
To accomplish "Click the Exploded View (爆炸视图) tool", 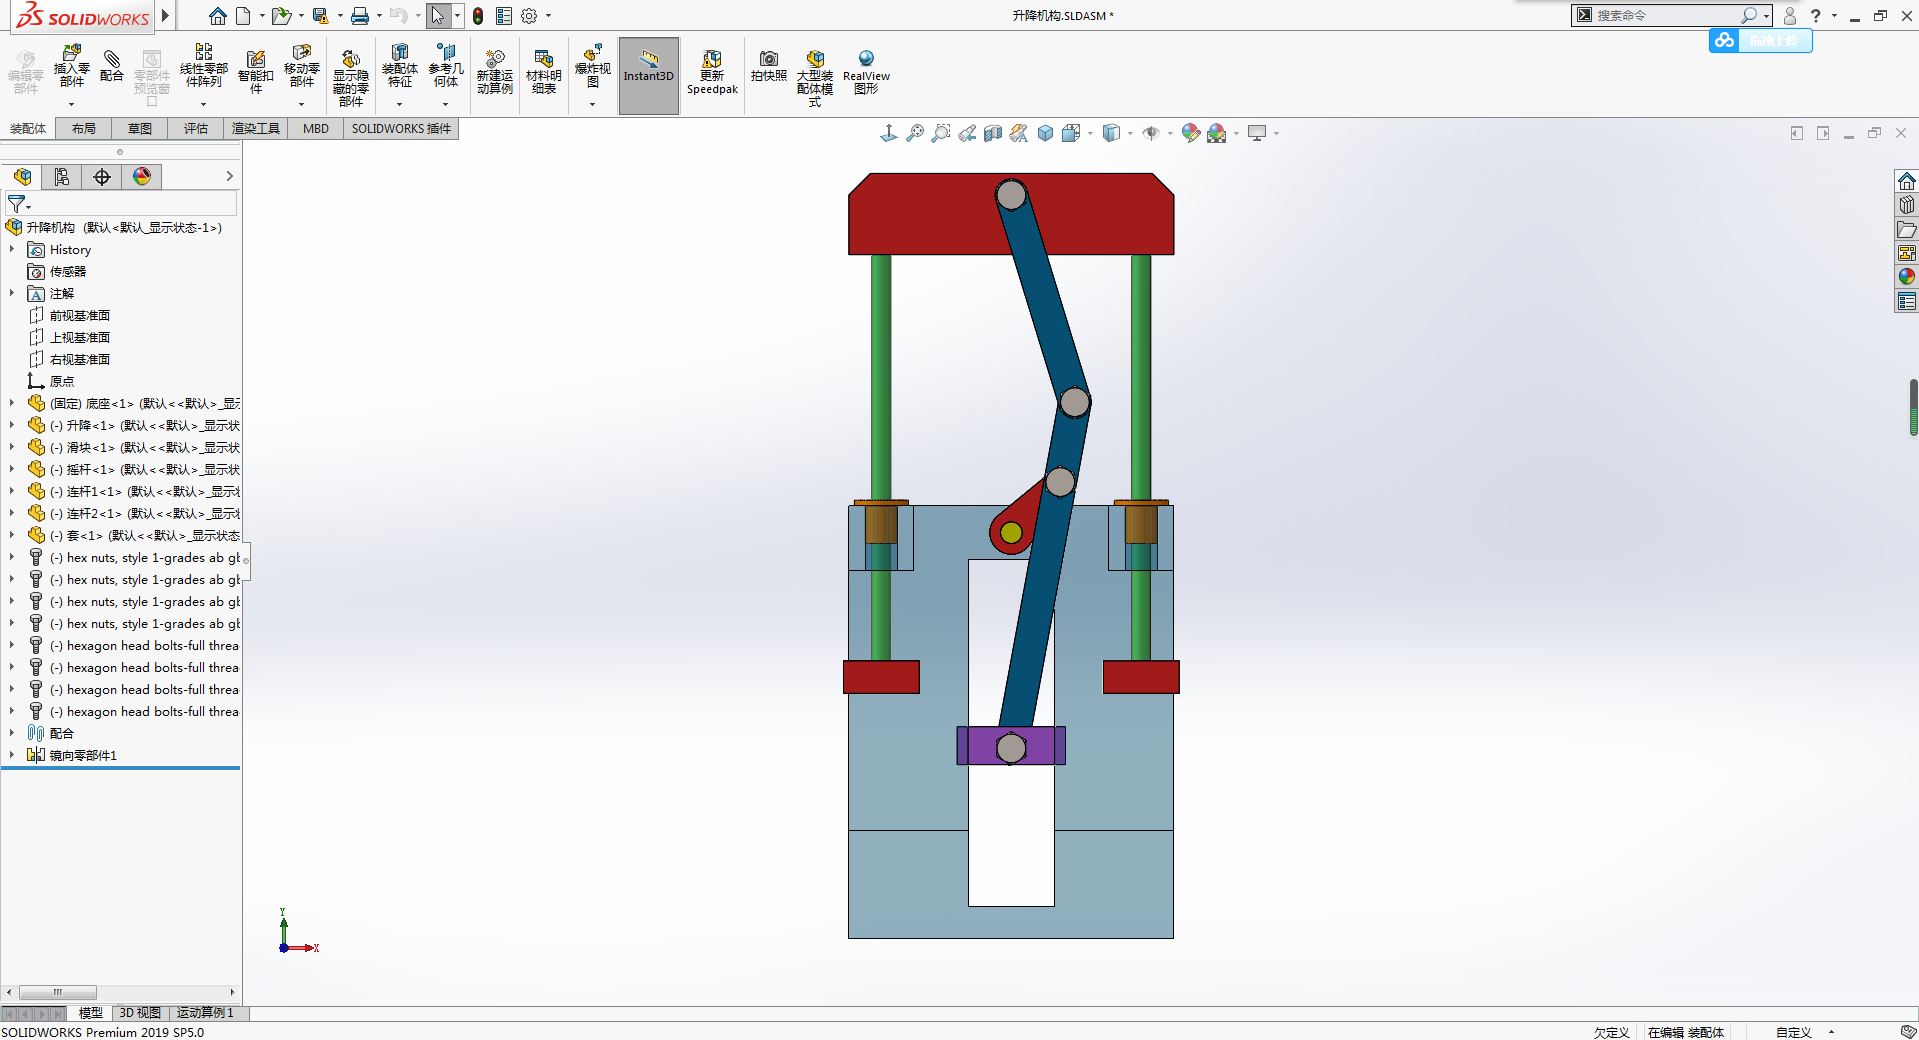I will 592,67.
